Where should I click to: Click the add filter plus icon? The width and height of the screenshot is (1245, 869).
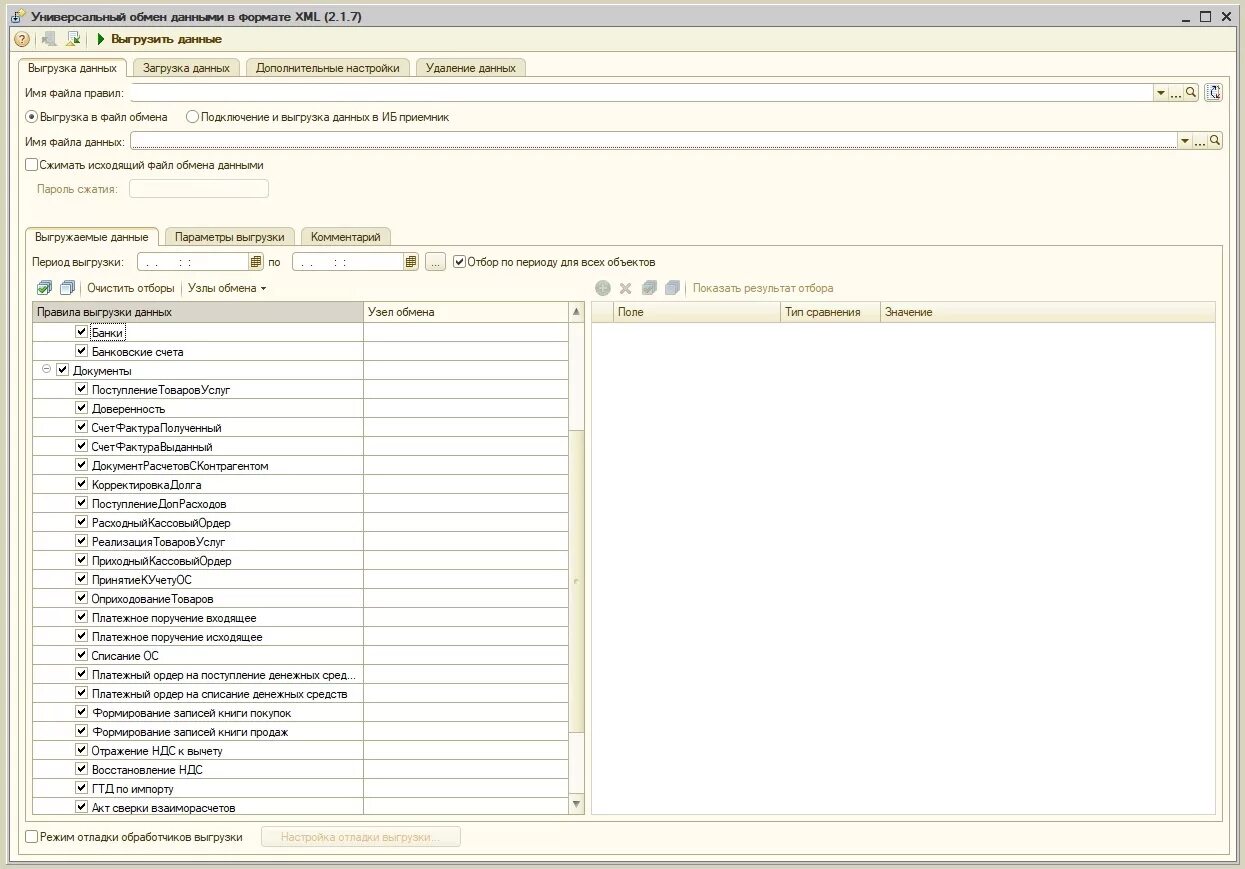603,288
